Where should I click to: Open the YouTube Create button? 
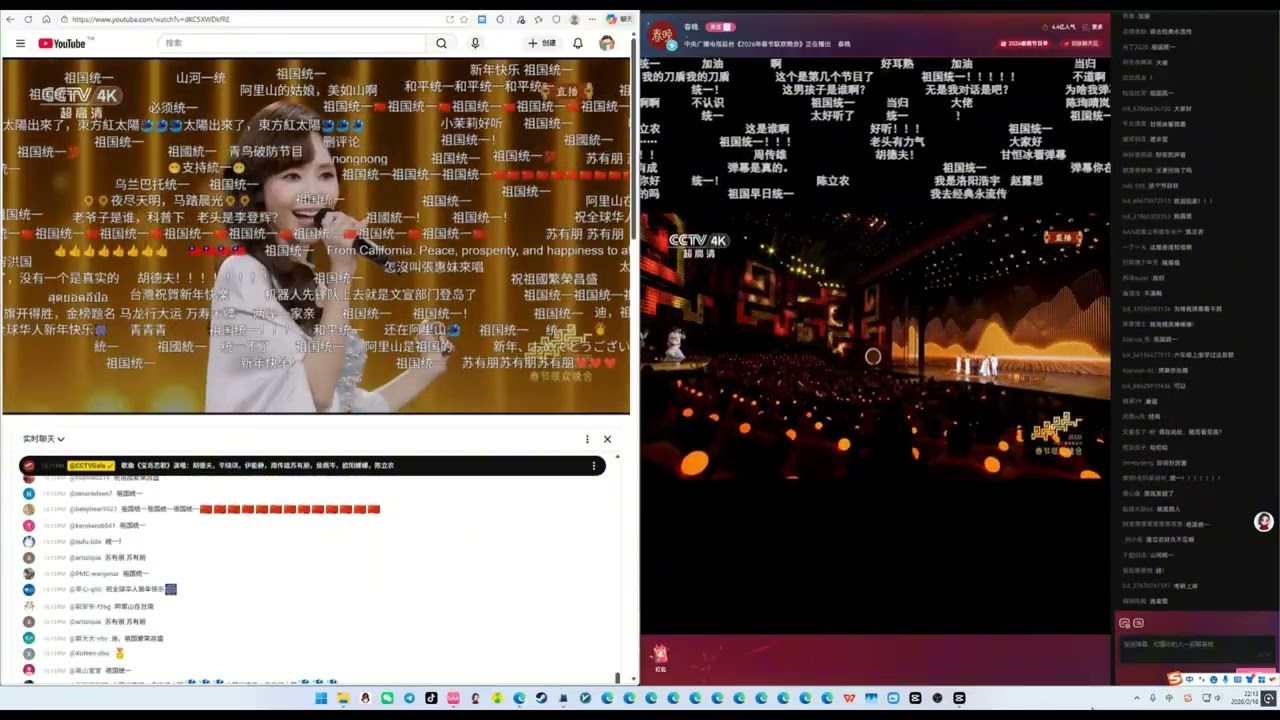coord(542,43)
